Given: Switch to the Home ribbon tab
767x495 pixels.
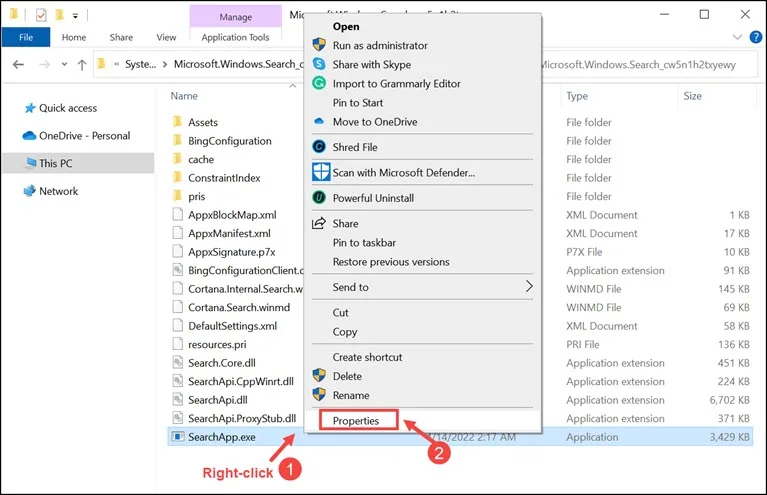Looking at the screenshot, I should coord(74,37).
